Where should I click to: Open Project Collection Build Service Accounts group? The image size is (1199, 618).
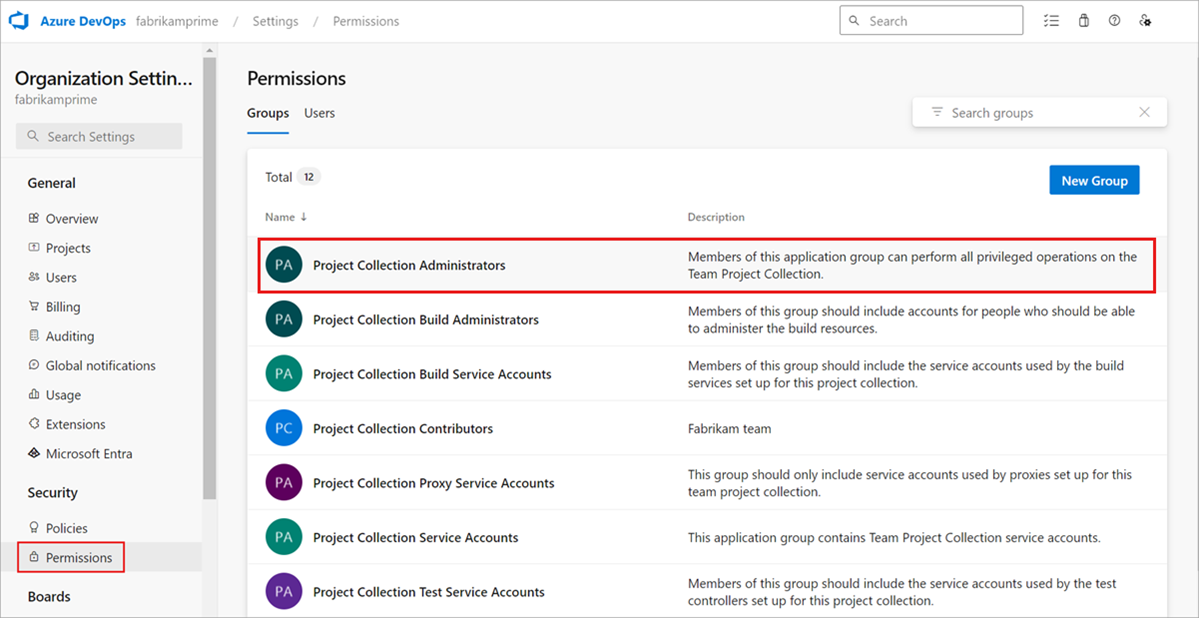pyautogui.click(x=432, y=374)
